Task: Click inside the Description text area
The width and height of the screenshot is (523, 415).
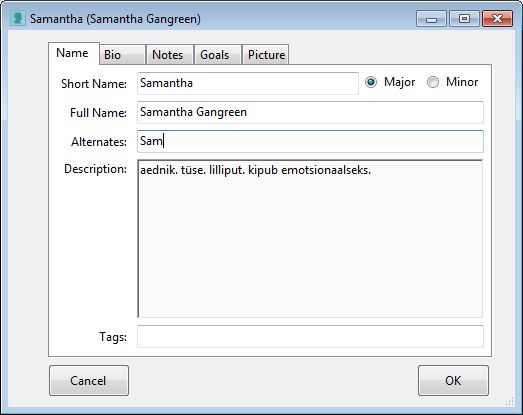Action: pos(310,239)
